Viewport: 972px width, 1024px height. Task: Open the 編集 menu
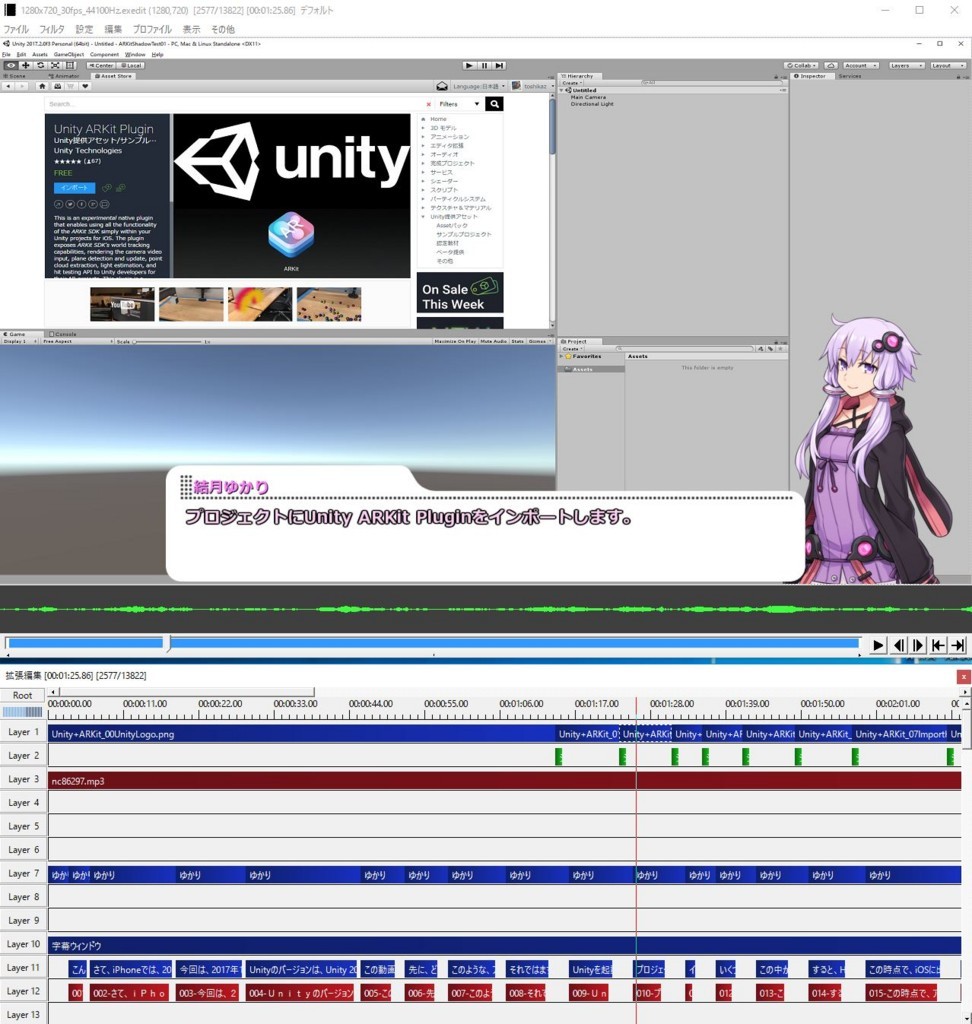(113, 29)
